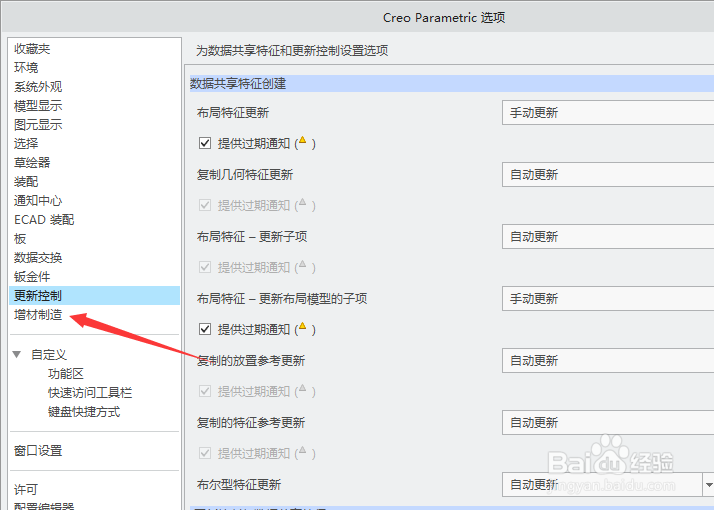This screenshot has height=510, width=714.
Task: Click 布局特征 – 更新子项 label
Action: 252,237
